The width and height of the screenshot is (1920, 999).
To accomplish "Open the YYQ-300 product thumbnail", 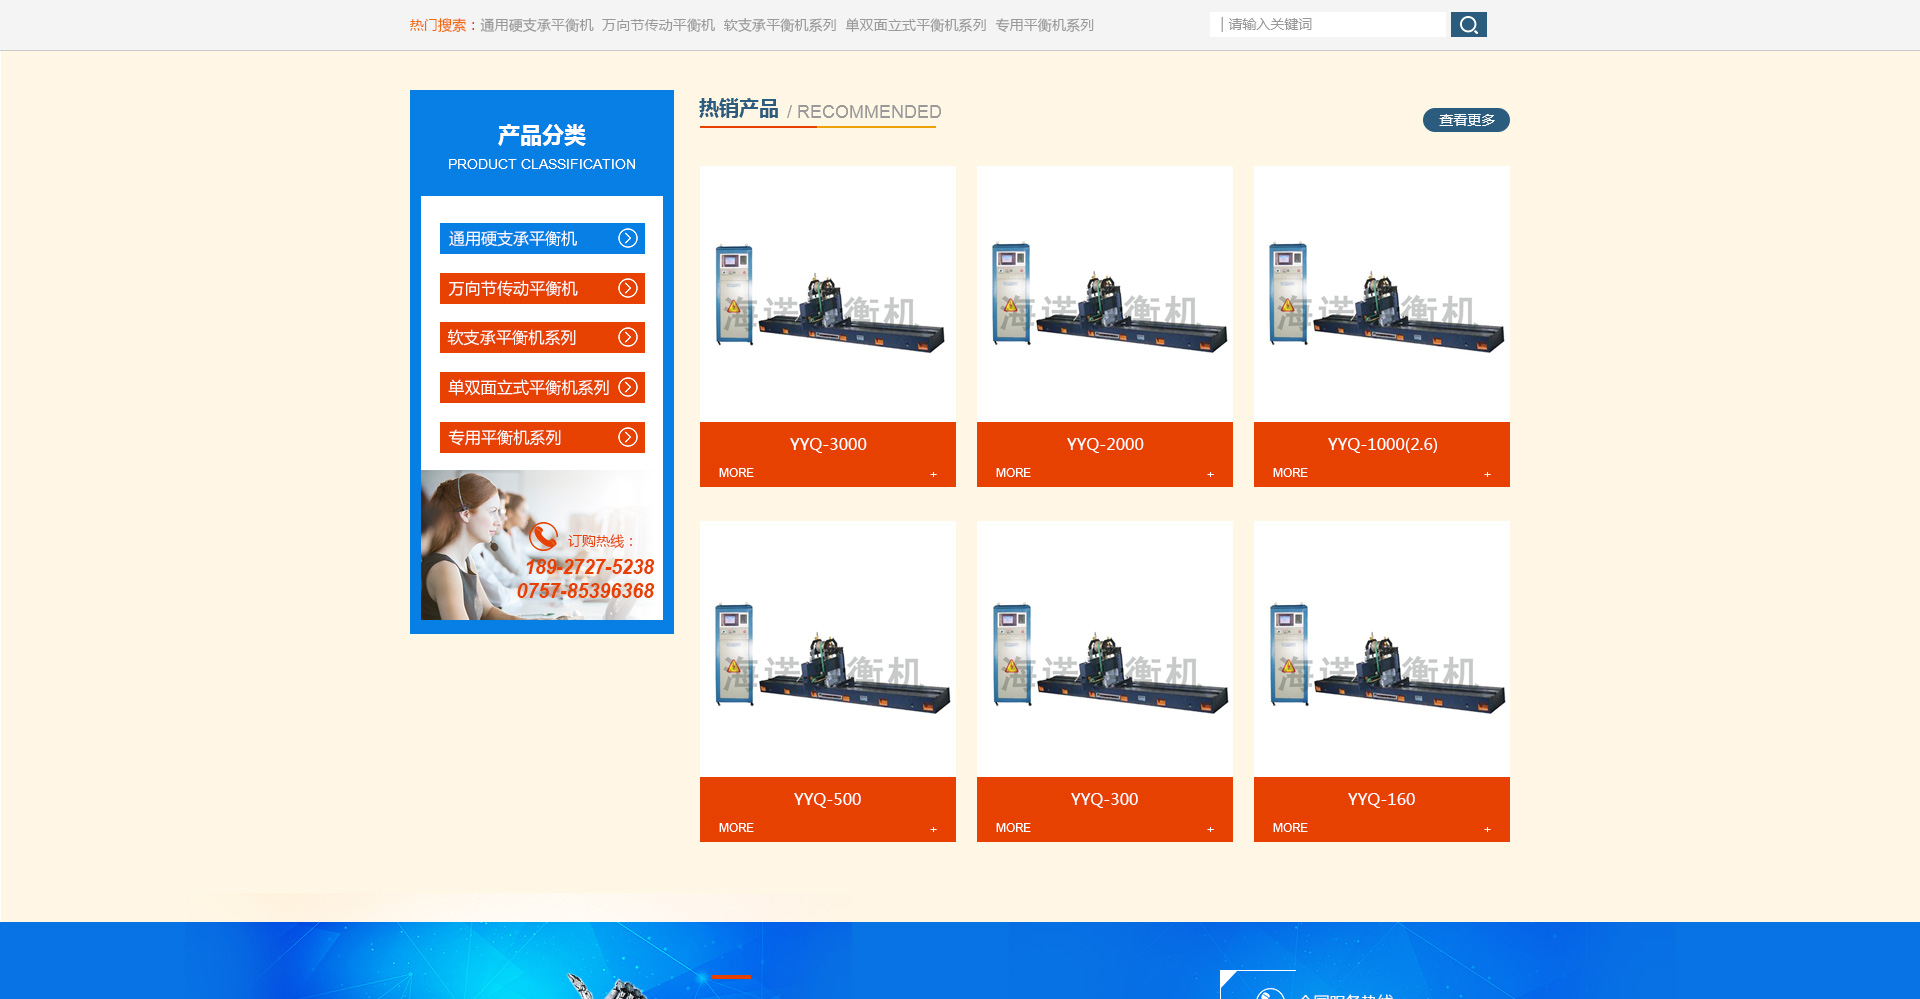I will [x=1104, y=649].
